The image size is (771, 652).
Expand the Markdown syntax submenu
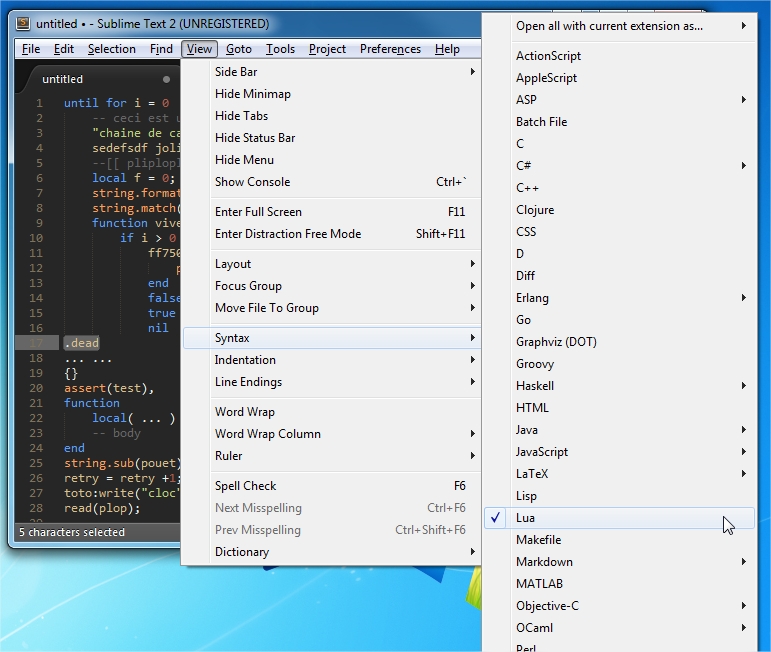619,562
